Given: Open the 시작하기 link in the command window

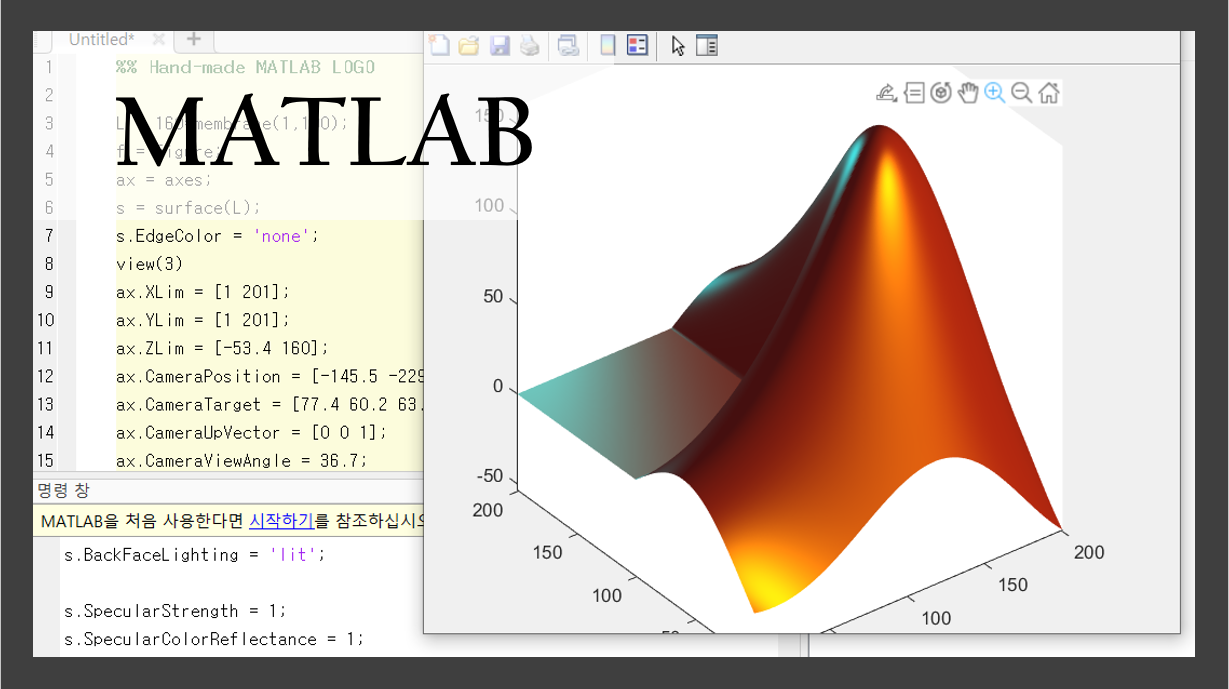Looking at the screenshot, I should pyautogui.click(x=282, y=521).
